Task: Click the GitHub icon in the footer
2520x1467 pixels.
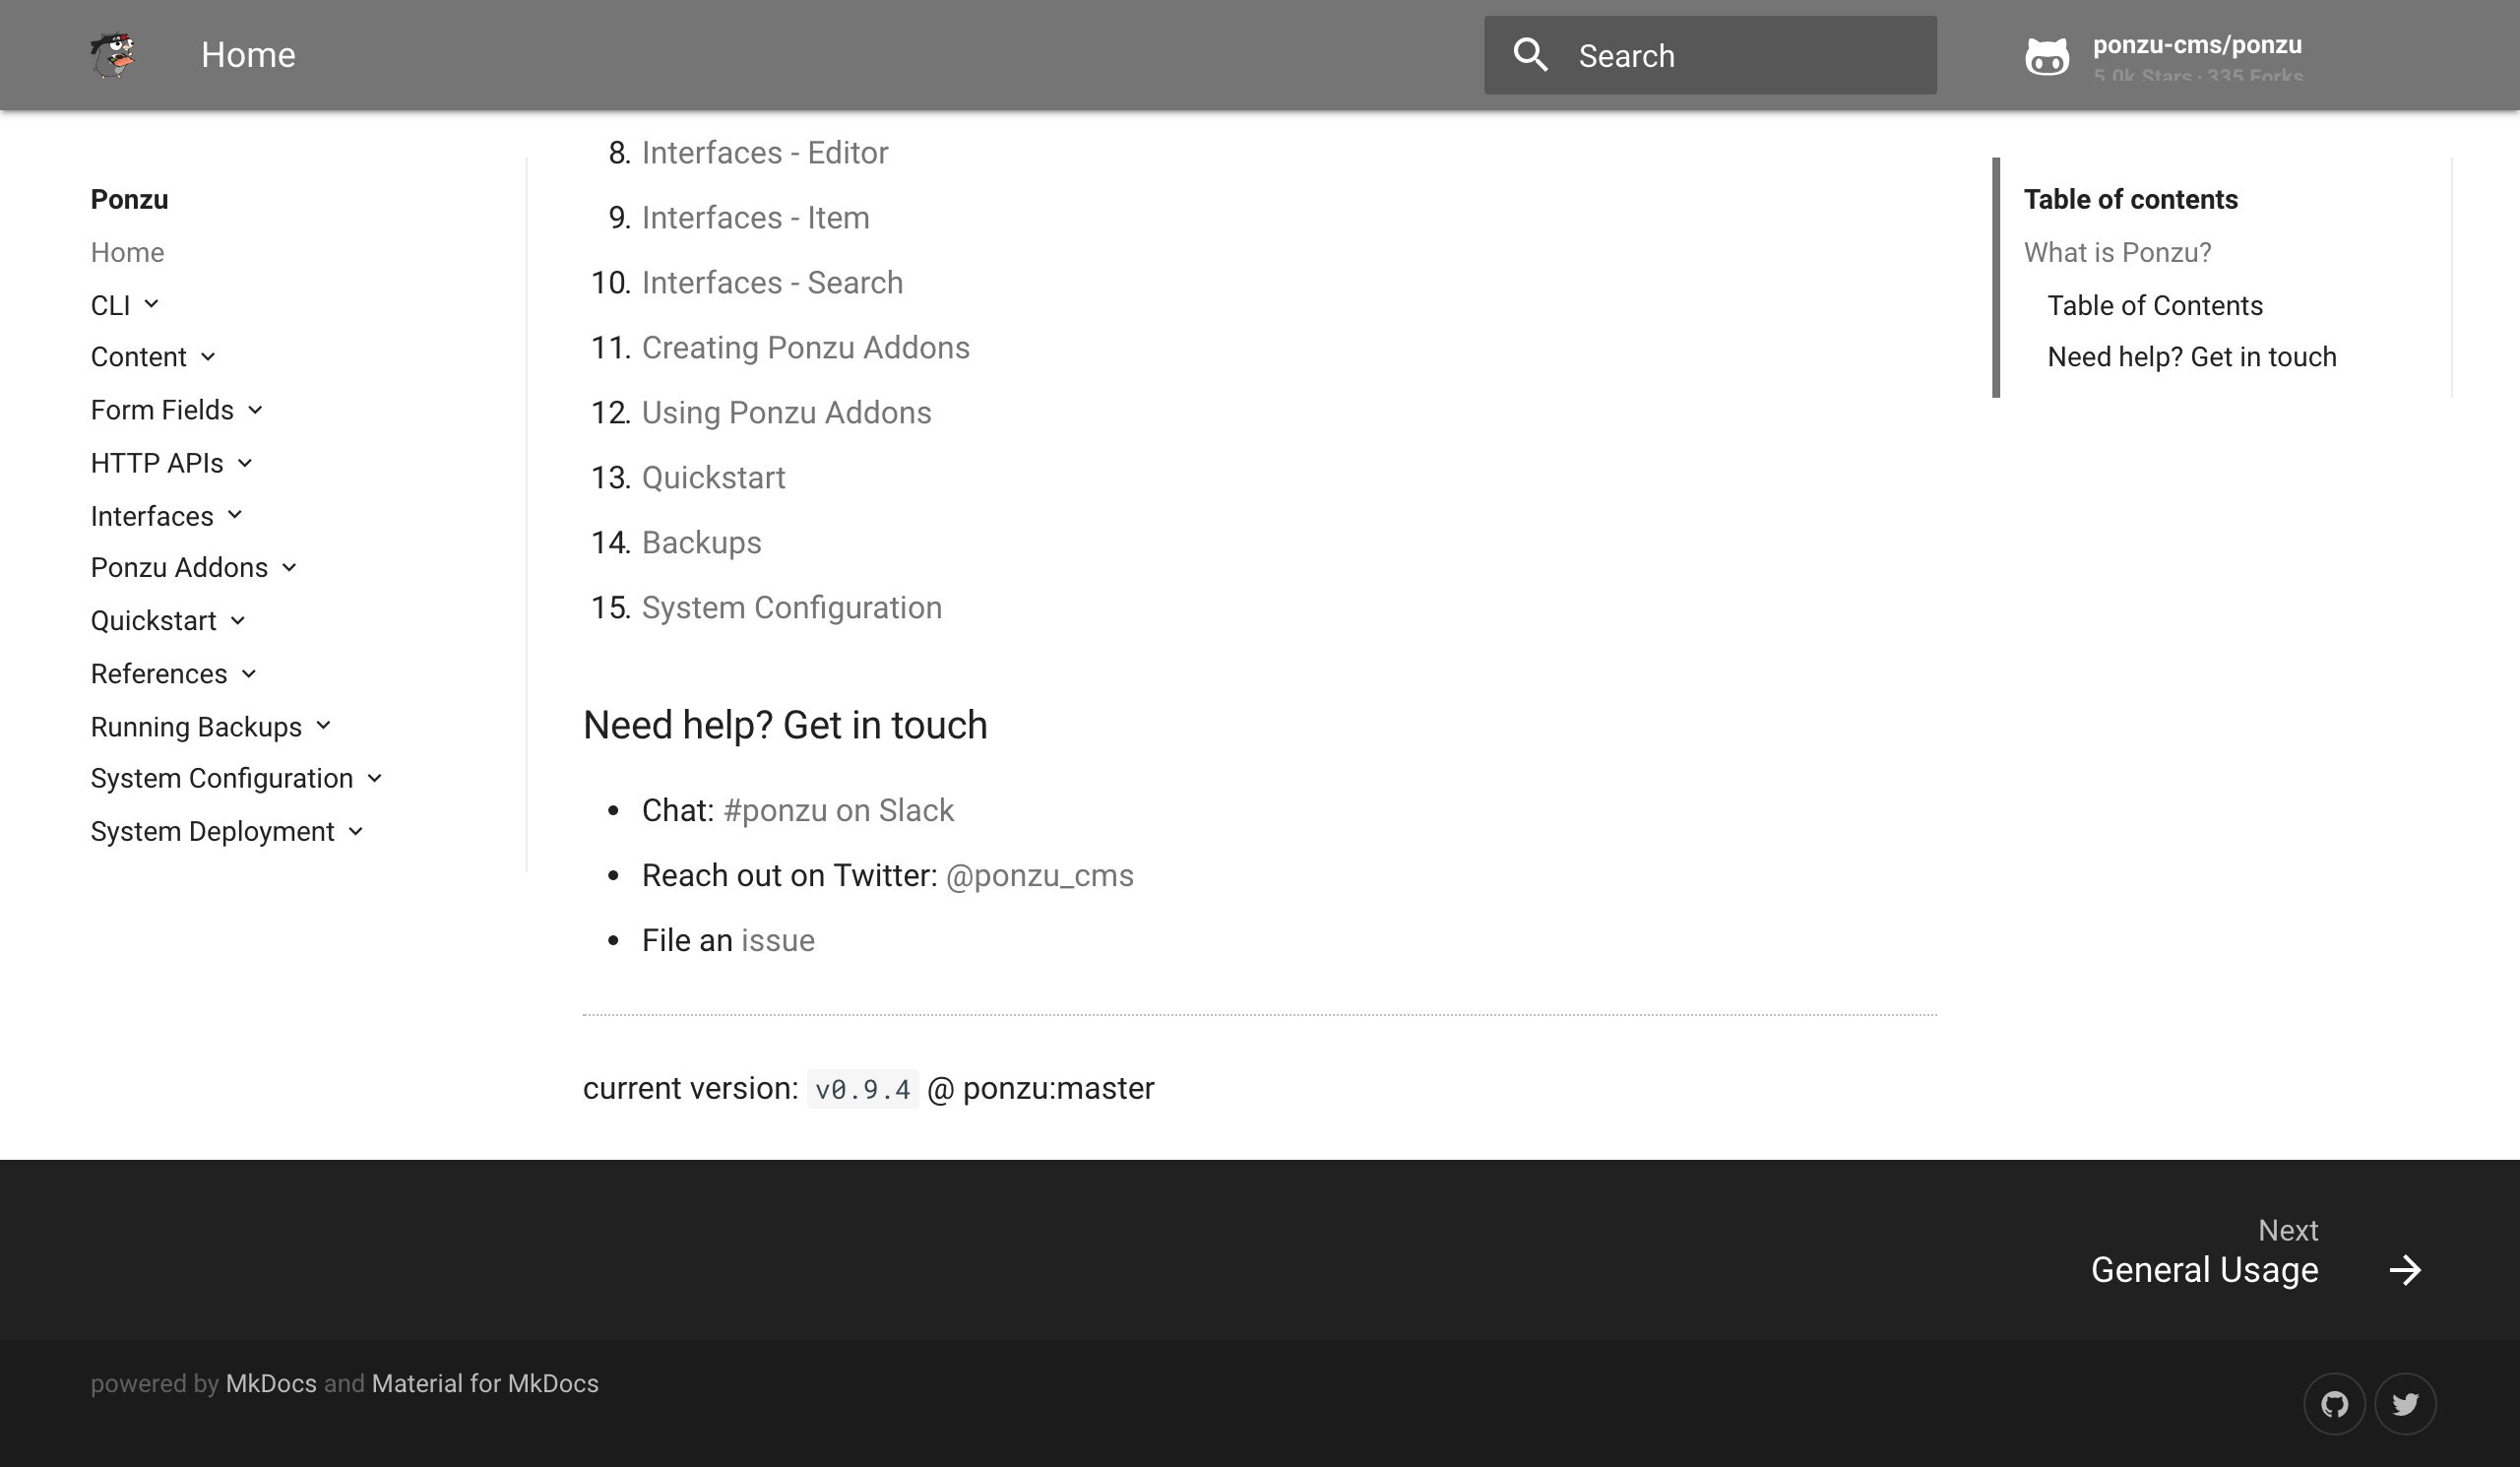Action: tap(2336, 1403)
